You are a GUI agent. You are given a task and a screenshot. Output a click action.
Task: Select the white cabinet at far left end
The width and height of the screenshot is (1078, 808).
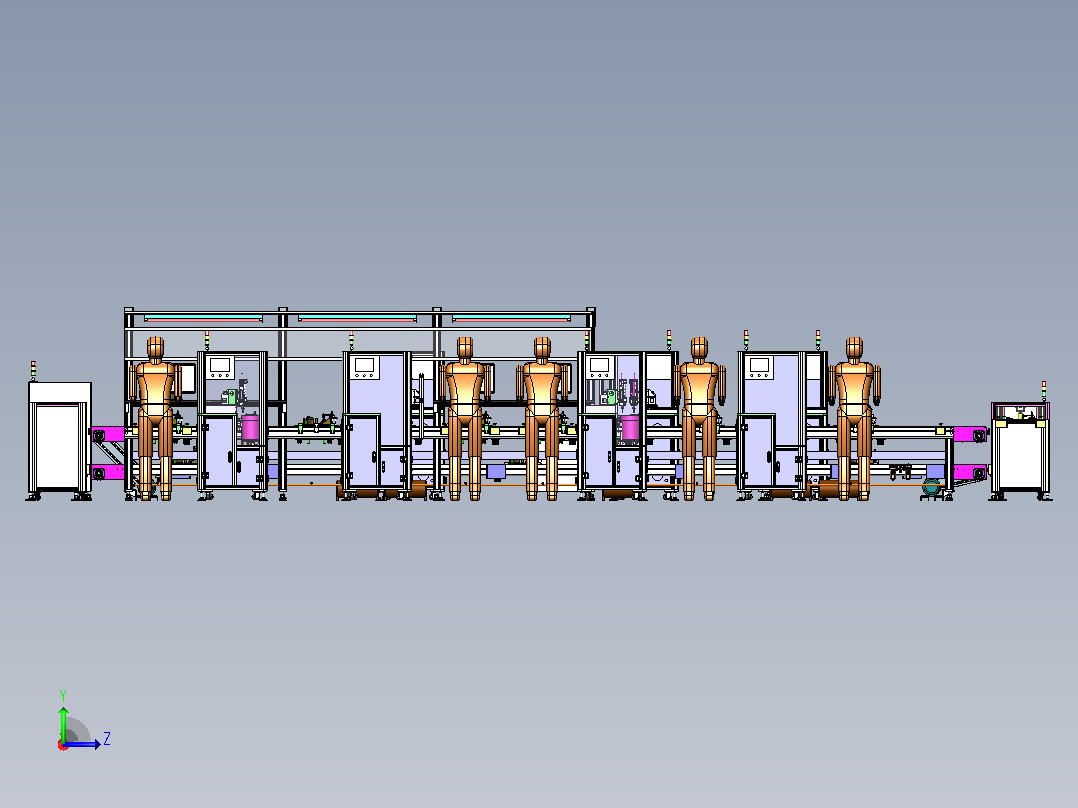tap(60, 439)
